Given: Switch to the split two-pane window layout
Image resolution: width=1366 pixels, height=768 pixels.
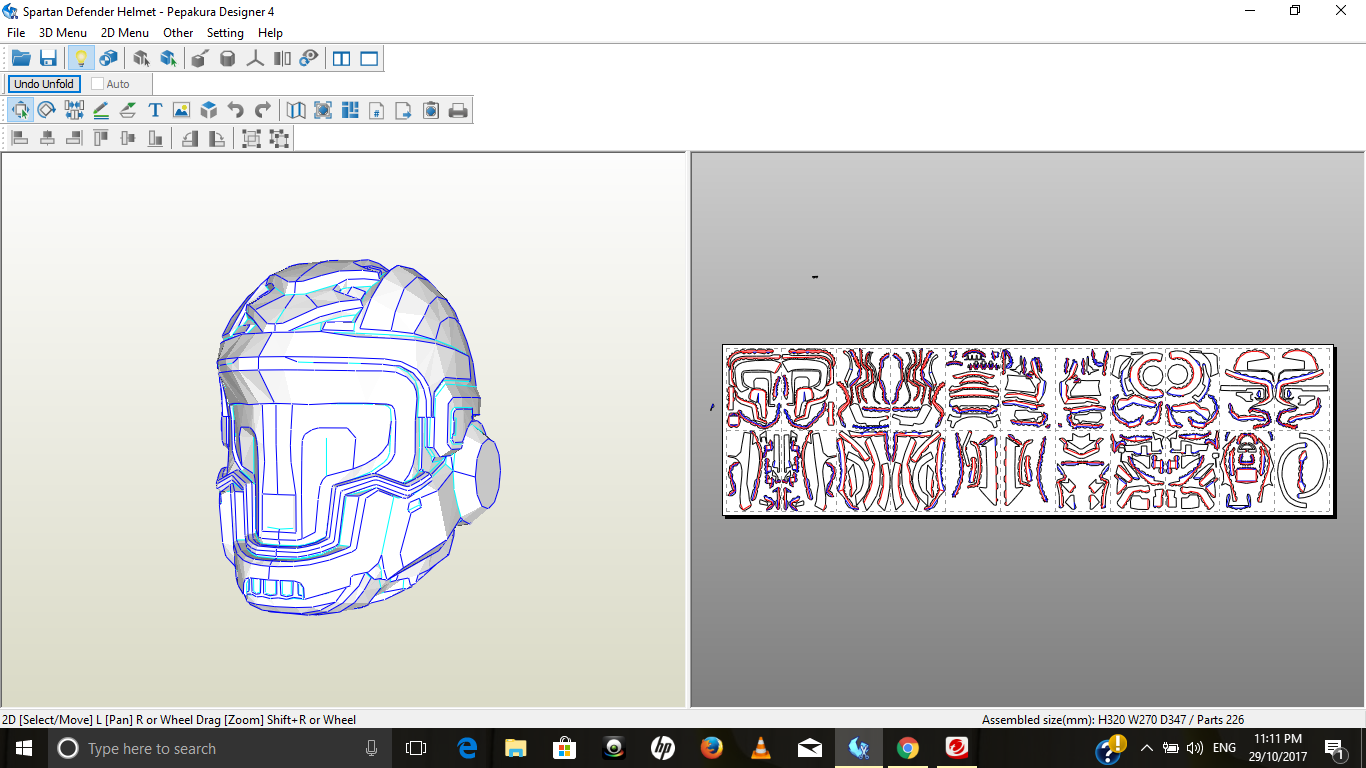Looking at the screenshot, I should point(342,59).
